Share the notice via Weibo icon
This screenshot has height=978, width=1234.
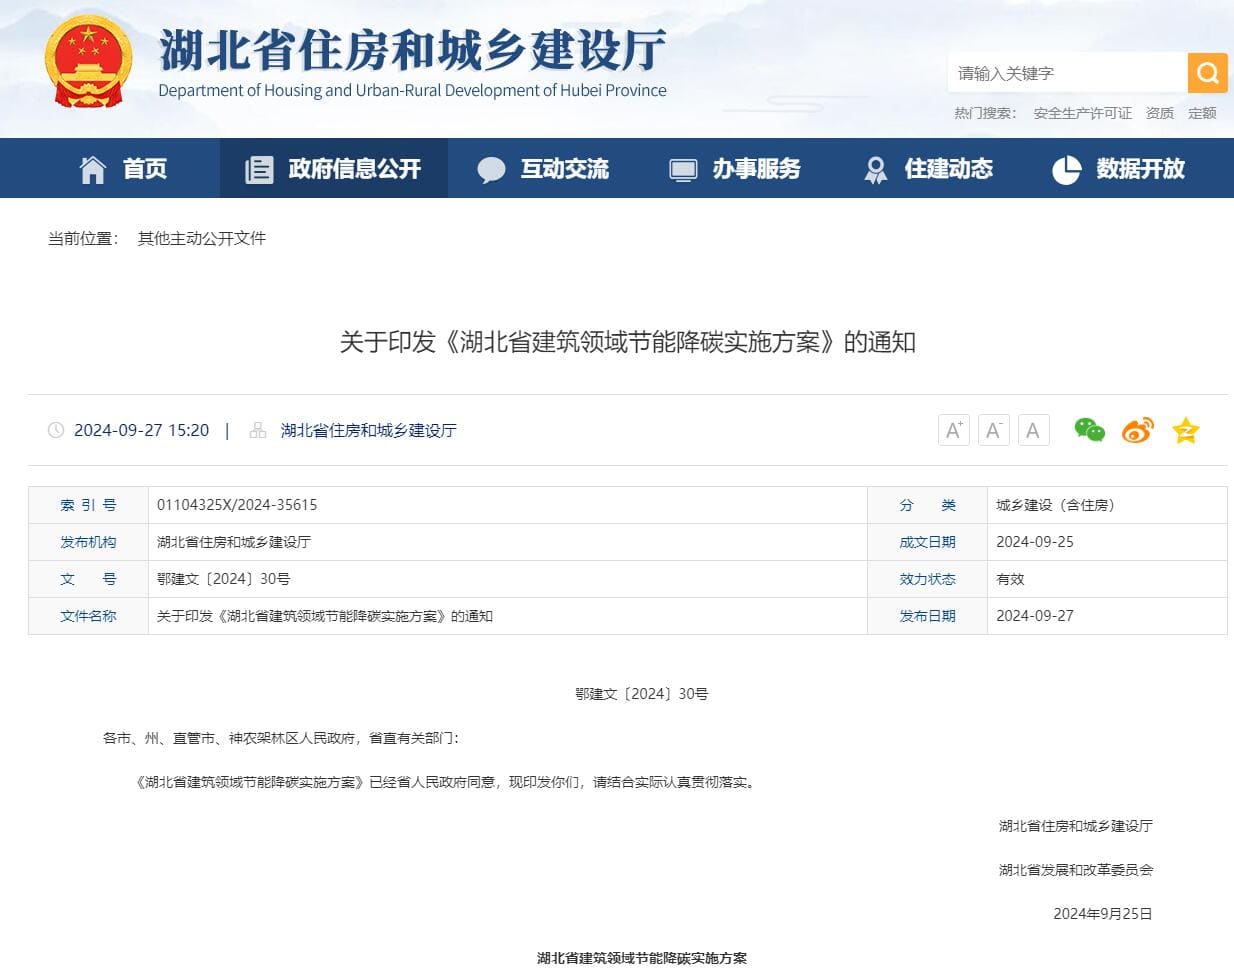pos(1137,430)
